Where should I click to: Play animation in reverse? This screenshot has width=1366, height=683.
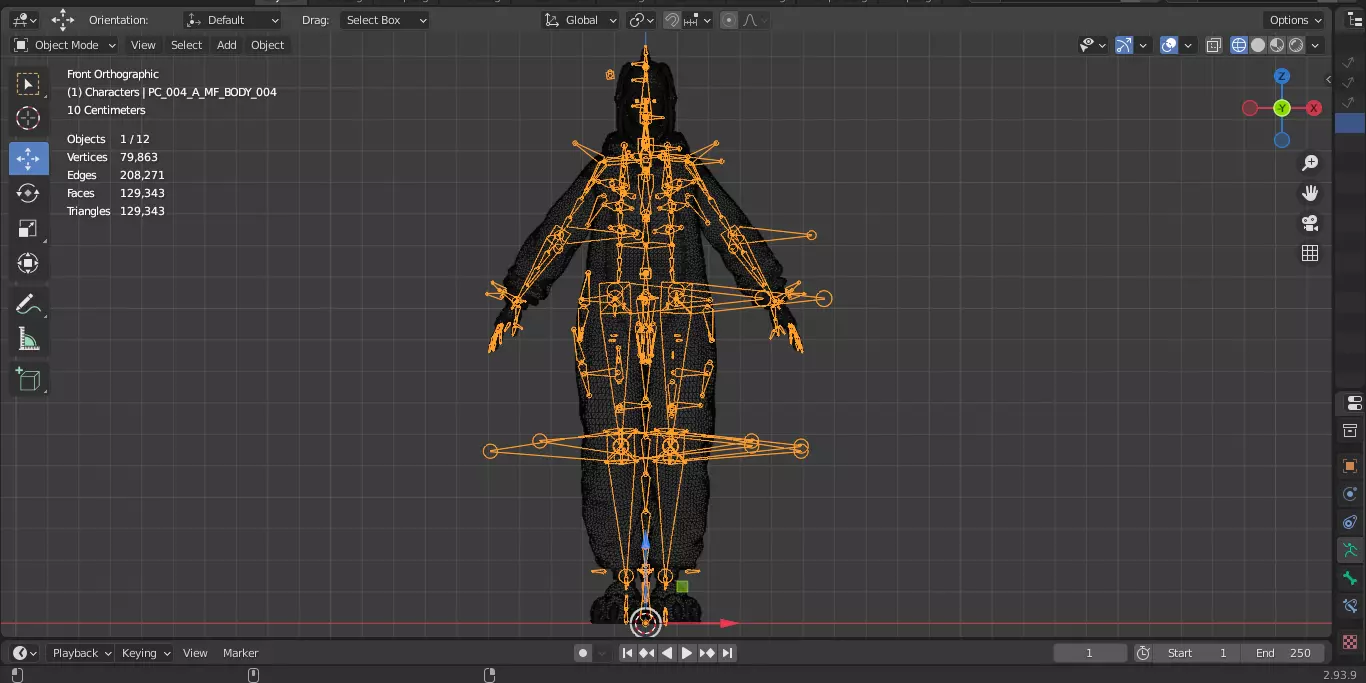point(667,653)
